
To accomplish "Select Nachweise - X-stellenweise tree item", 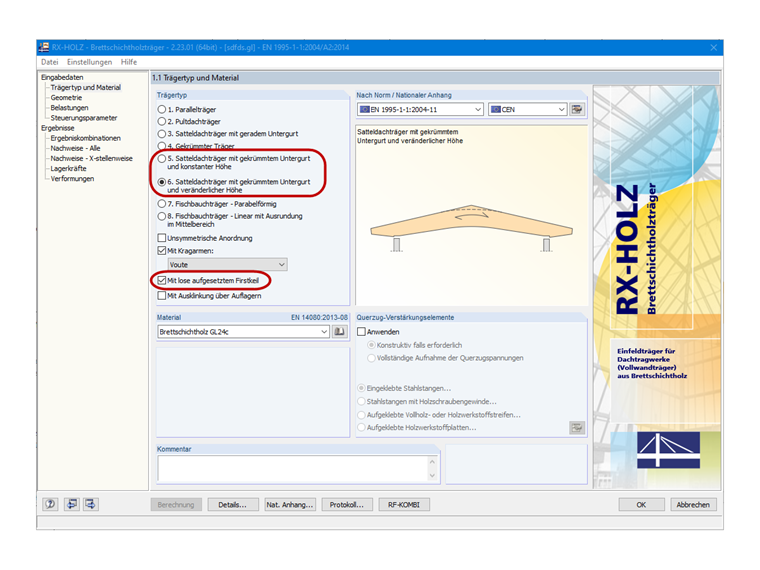I will point(91,158).
